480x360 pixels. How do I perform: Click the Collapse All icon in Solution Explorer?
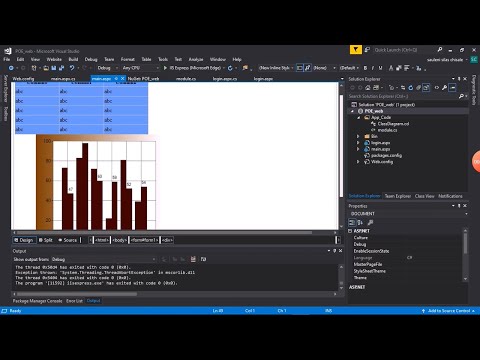(418, 88)
